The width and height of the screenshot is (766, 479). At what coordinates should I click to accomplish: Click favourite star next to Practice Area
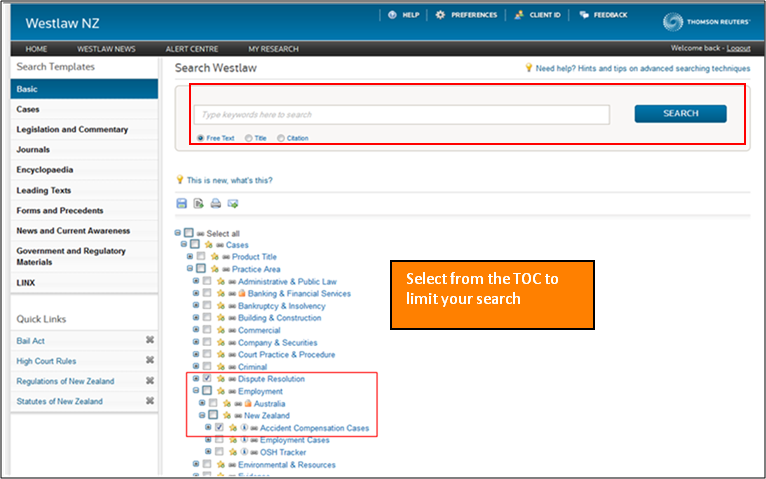coord(214,269)
